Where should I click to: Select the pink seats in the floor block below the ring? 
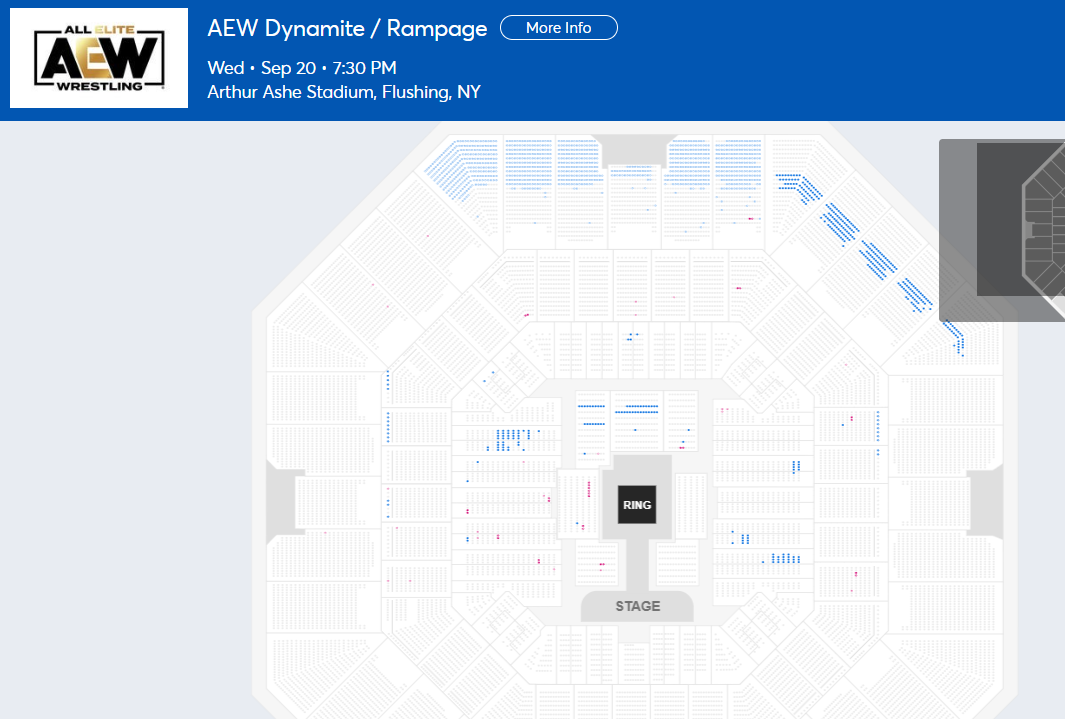(602, 564)
